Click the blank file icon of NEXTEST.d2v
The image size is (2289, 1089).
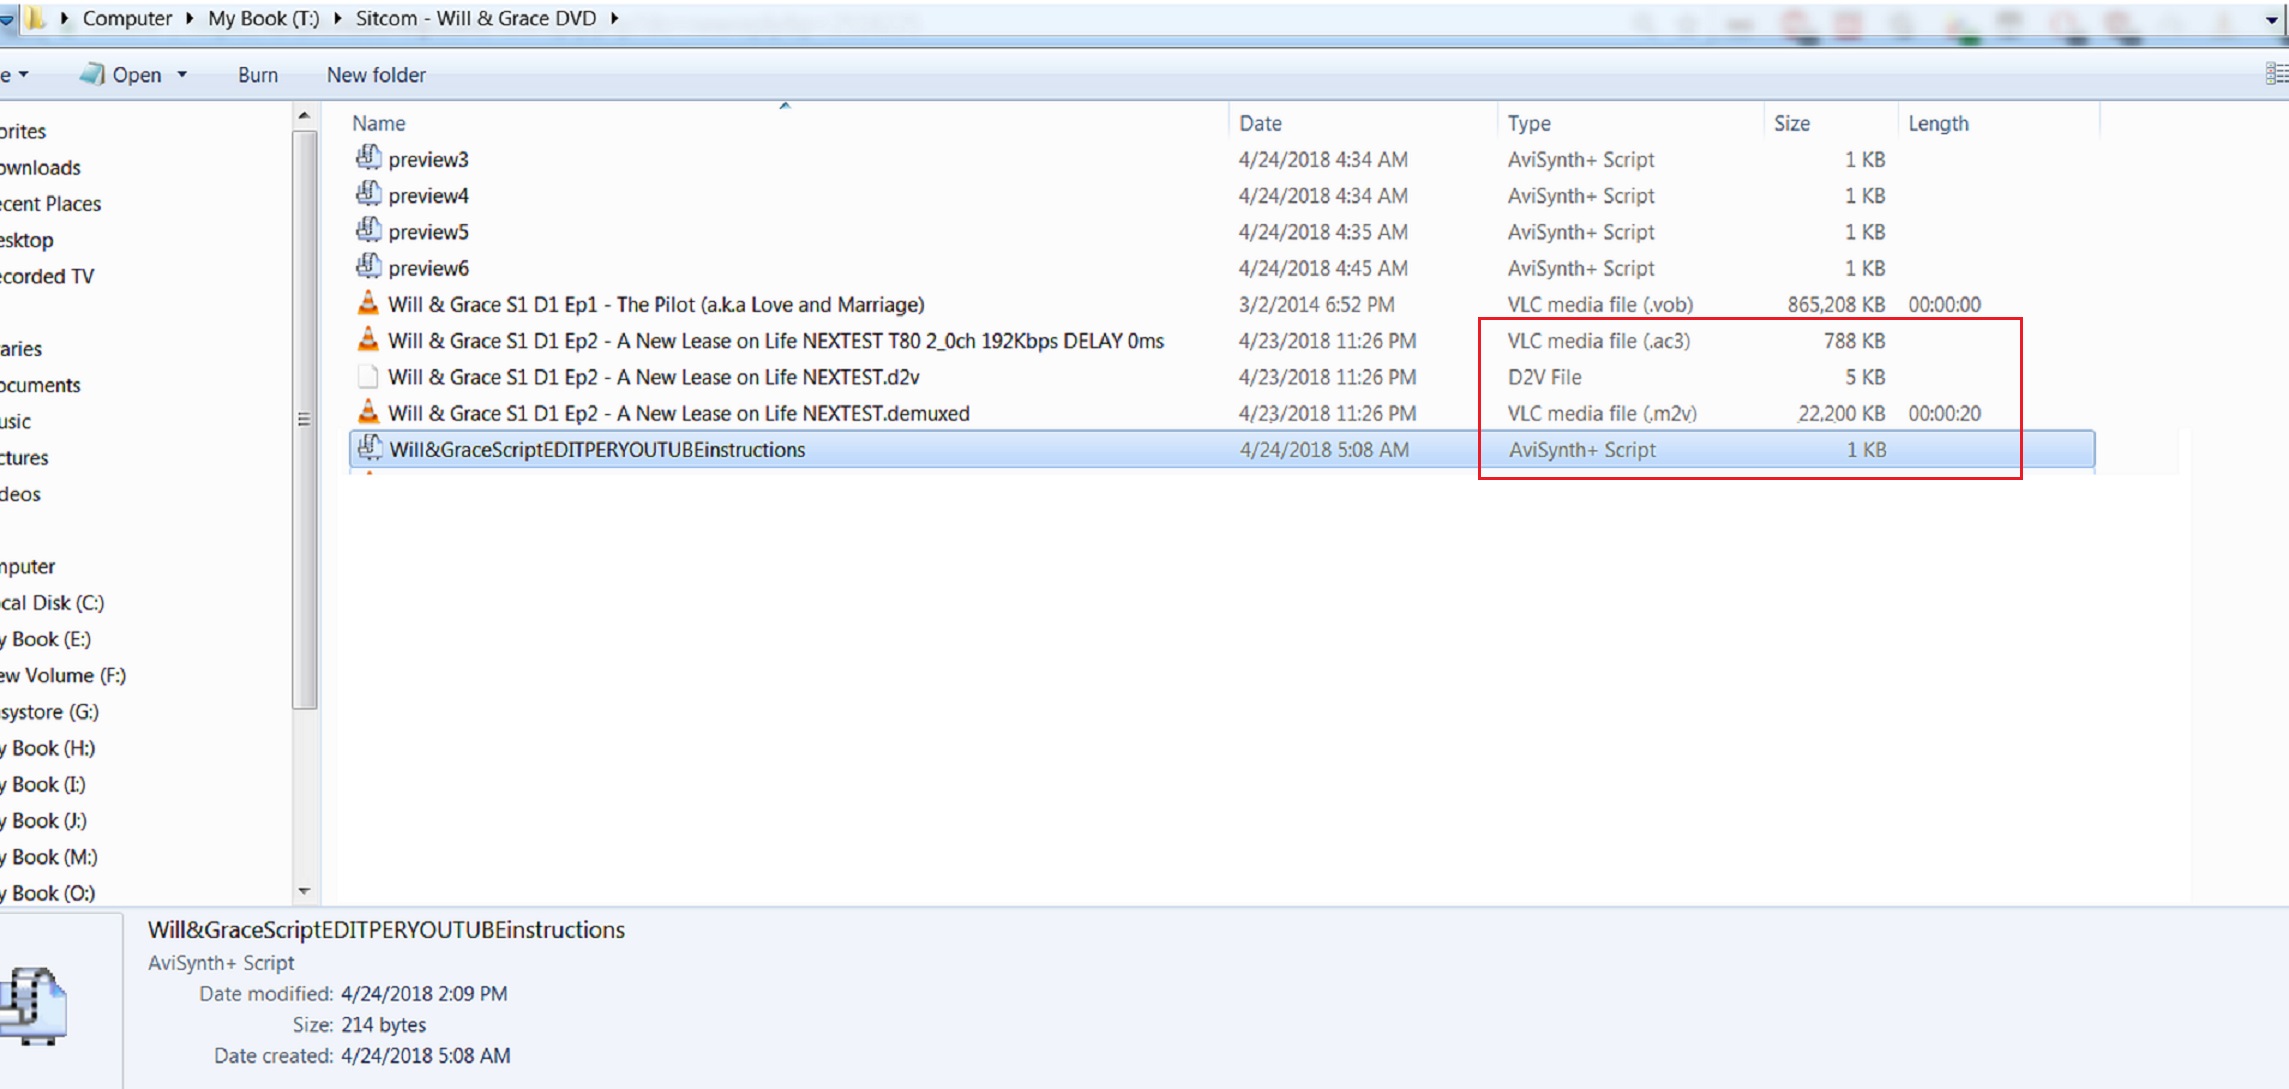(x=368, y=377)
